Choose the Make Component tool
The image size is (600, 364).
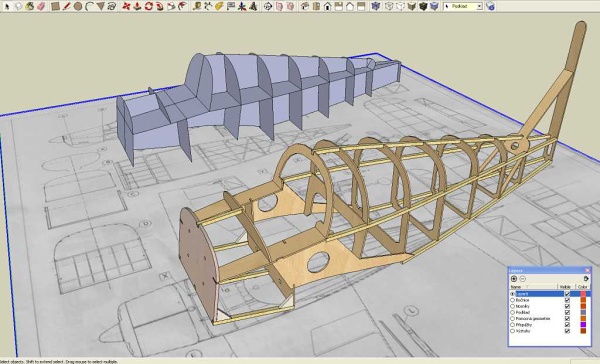click(x=19, y=6)
